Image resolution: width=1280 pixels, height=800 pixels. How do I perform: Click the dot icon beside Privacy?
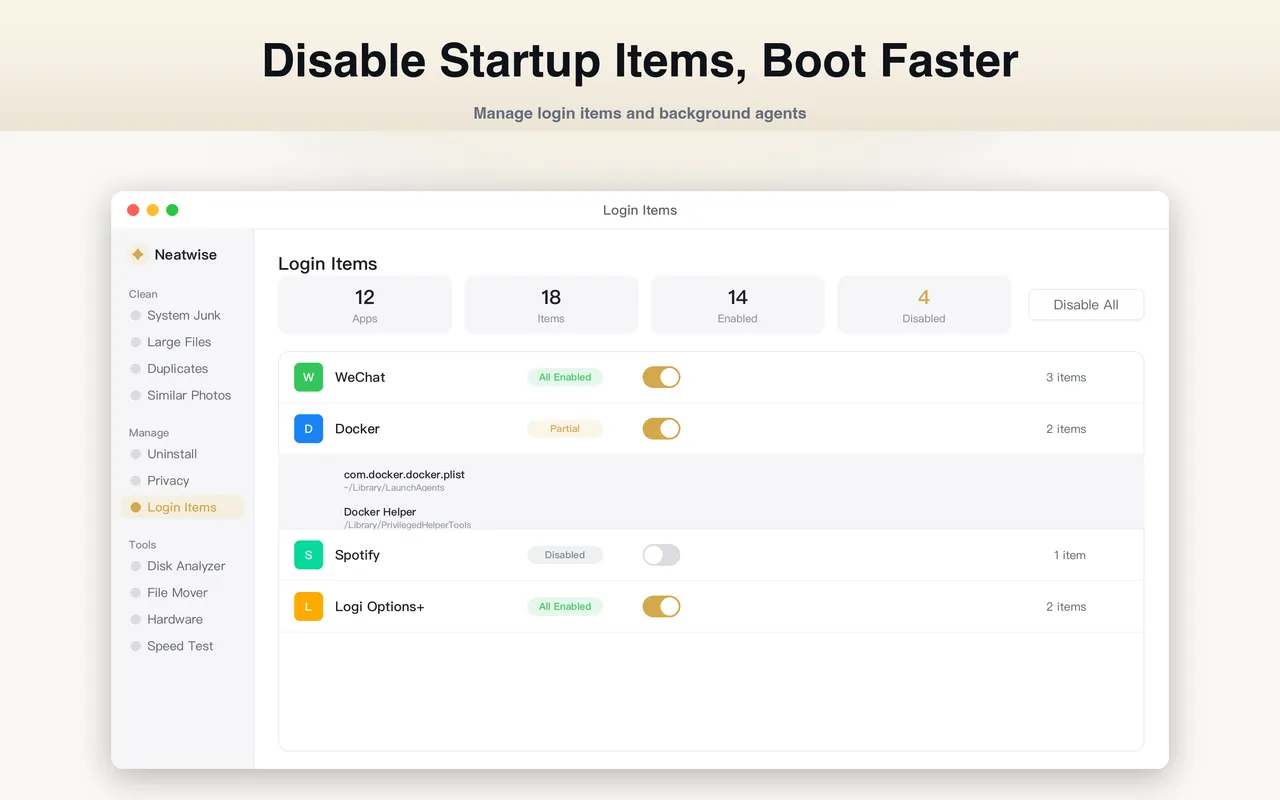[136, 481]
